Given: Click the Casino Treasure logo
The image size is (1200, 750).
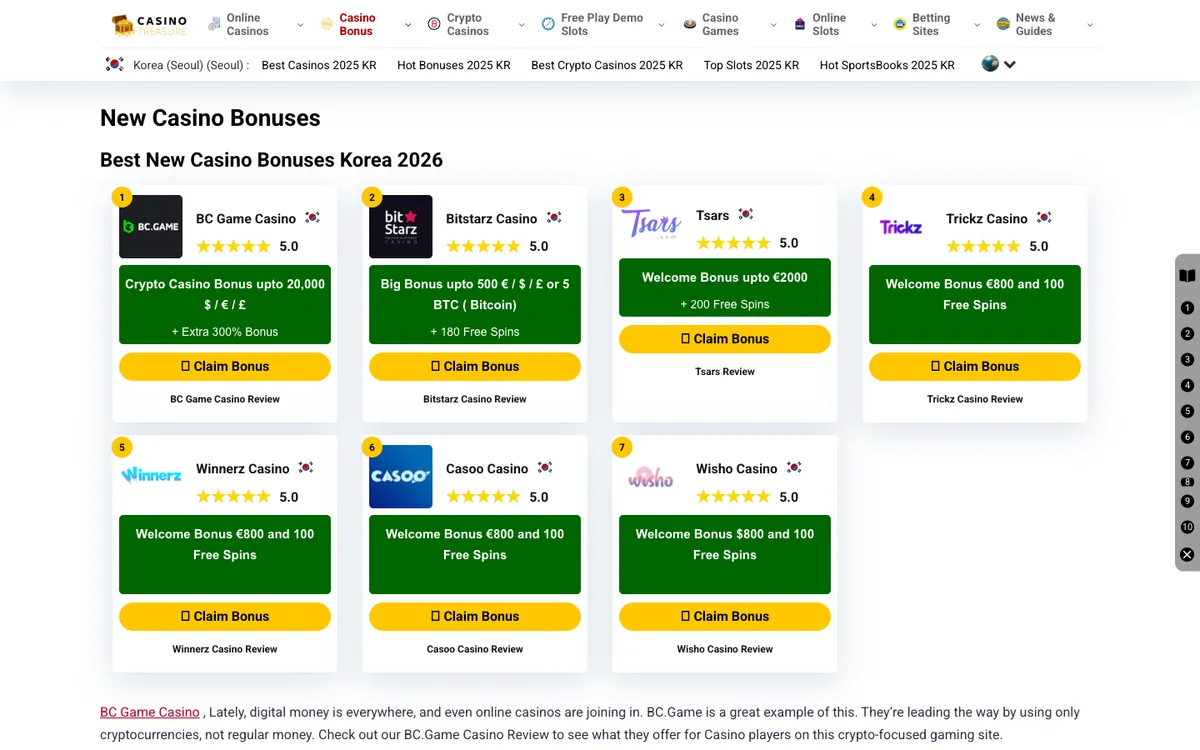Looking at the screenshot, I should pyautogui.click(x=149, y=24).
